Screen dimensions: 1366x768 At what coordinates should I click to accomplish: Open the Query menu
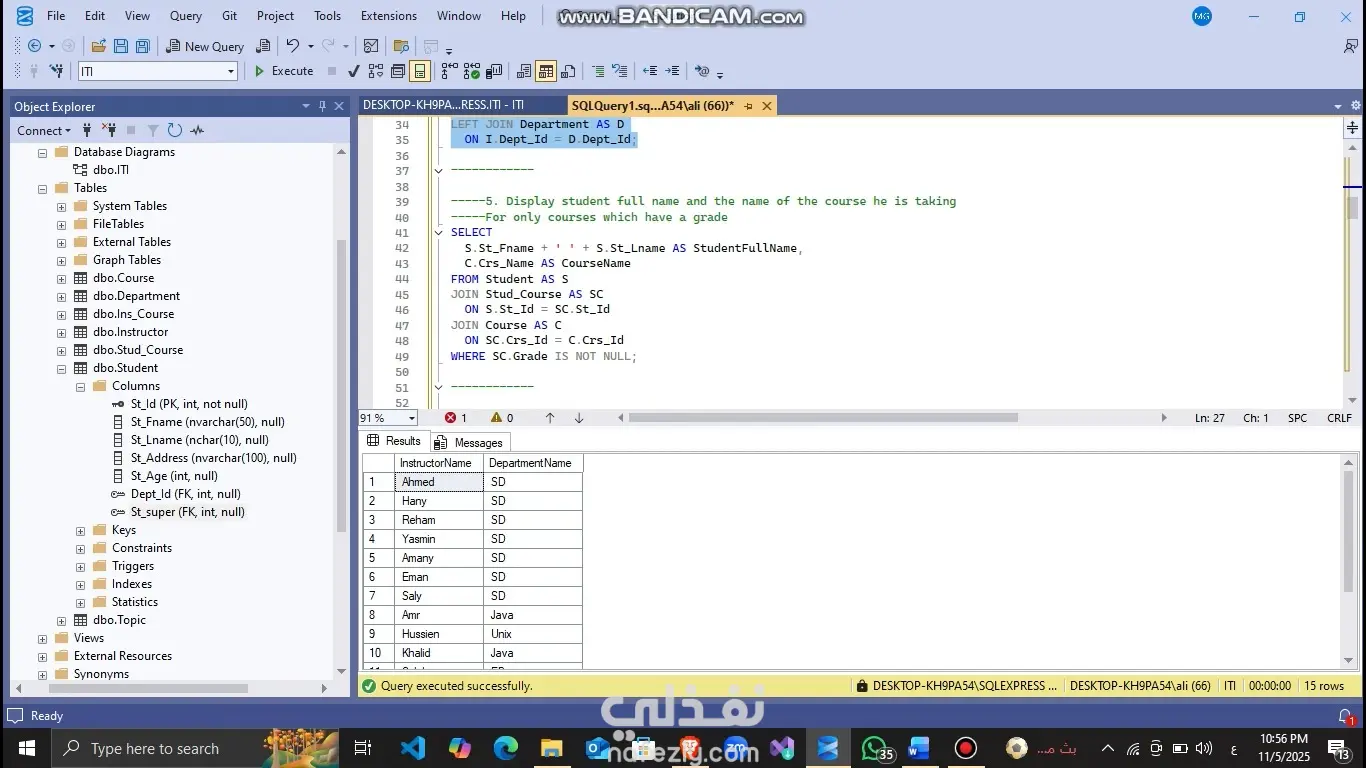pos(185,16)
